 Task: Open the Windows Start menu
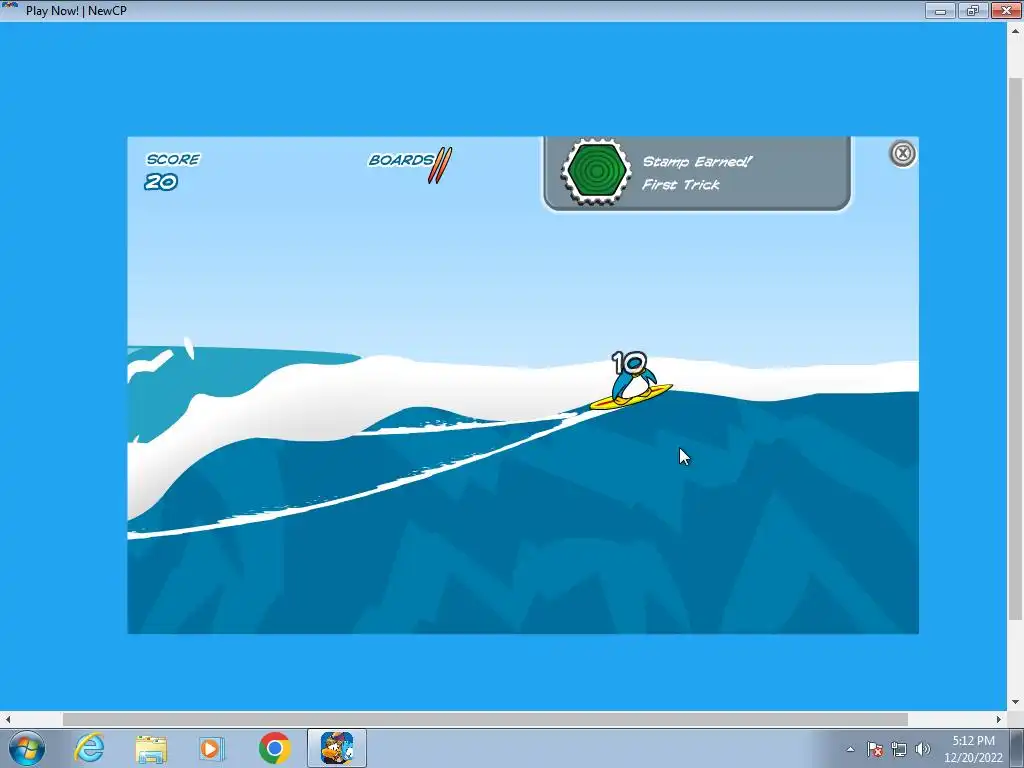(26, 748)
